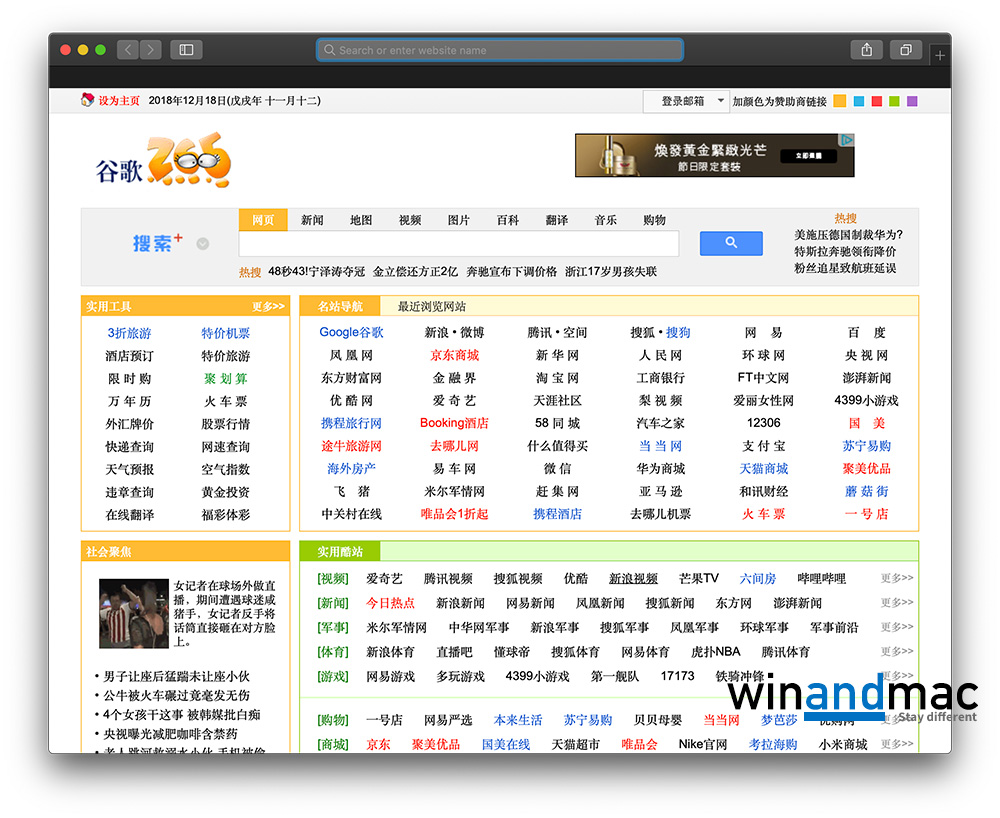Image resolution: width=1000 pixels, height=818 pixels.
Task: Open the 登录邮箱 dropdown
Action: (x=686, y=101)
